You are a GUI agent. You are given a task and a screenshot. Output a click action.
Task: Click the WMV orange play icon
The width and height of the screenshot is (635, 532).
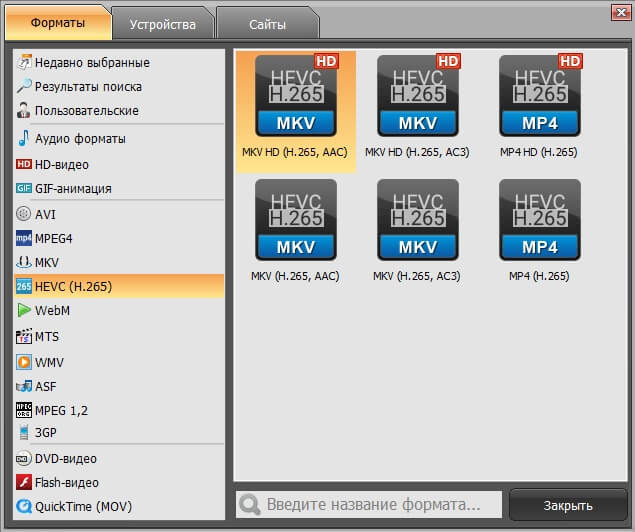pyautogui.click(x=24, y=362)
